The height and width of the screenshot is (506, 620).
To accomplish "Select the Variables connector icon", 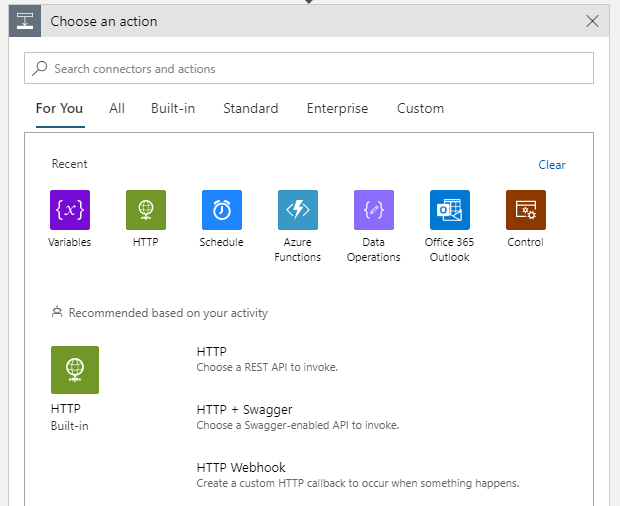I will [69, 210].
